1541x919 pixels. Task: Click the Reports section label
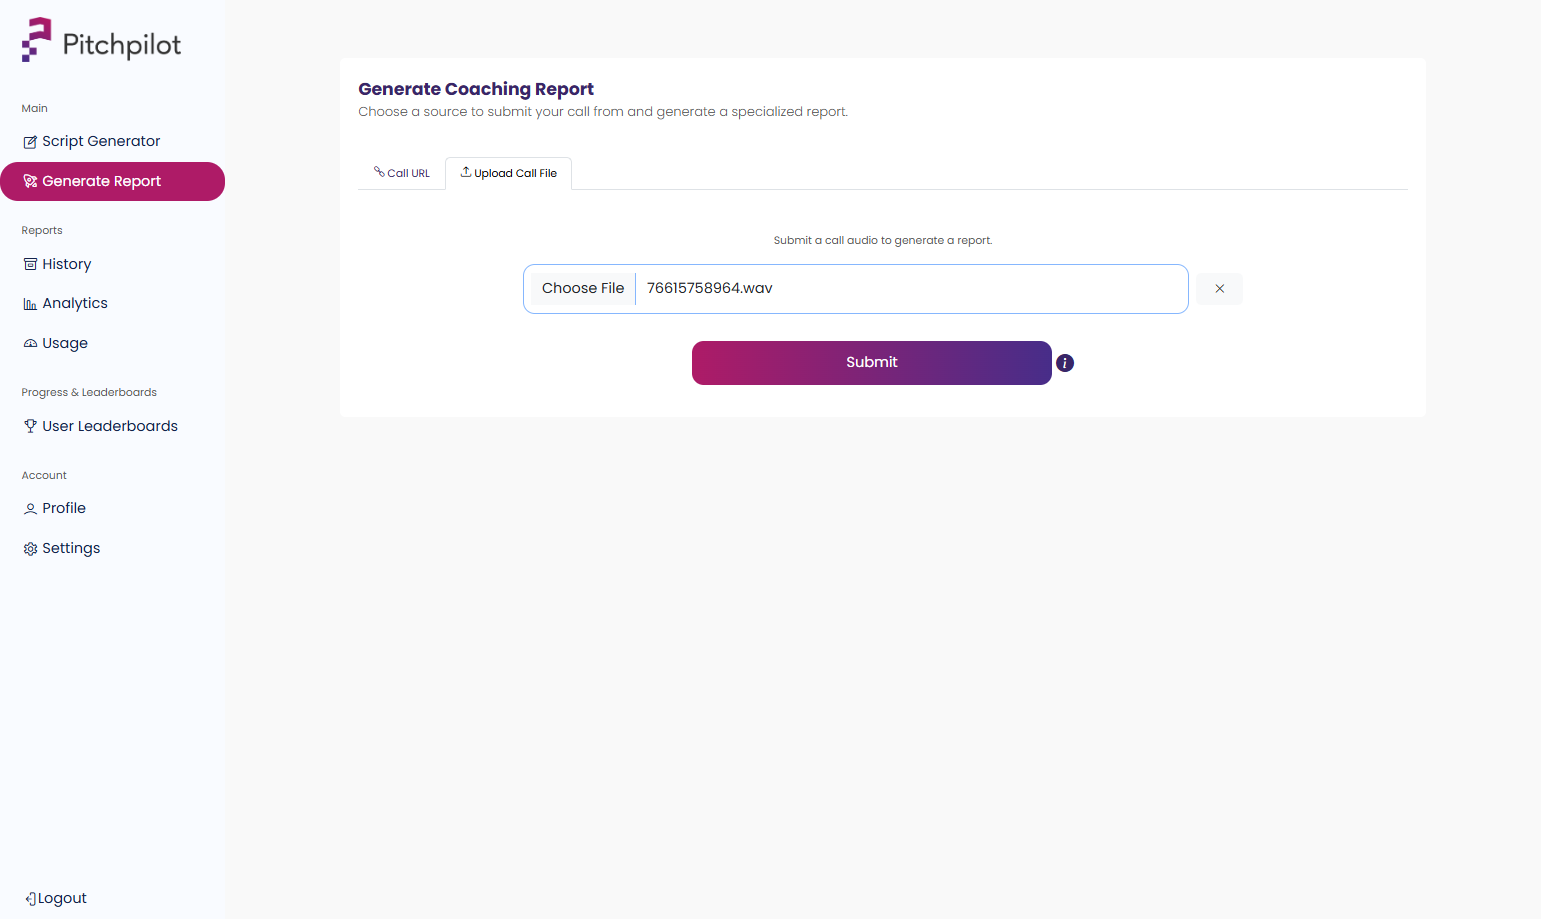coord(42,231)
